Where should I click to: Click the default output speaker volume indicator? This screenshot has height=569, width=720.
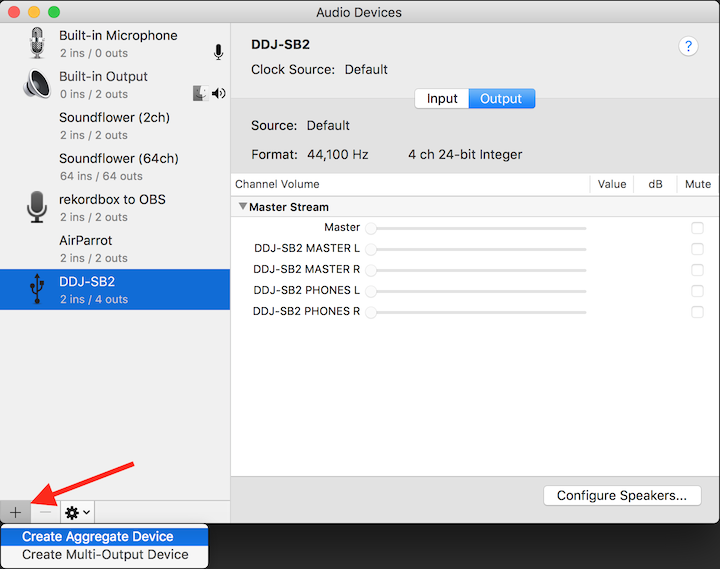click(219, 94)
